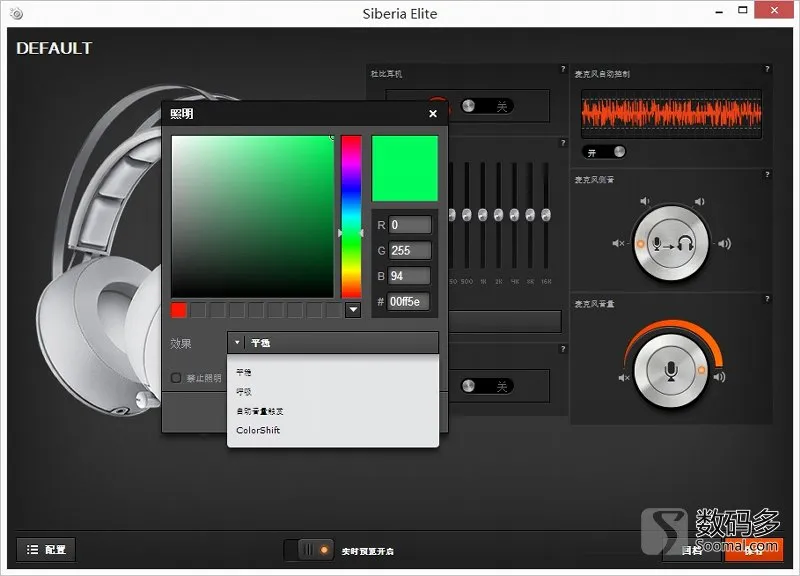The image size is (800, 576).
Task: Click the orange save button at bottom right
Action: tap(754, 550)
